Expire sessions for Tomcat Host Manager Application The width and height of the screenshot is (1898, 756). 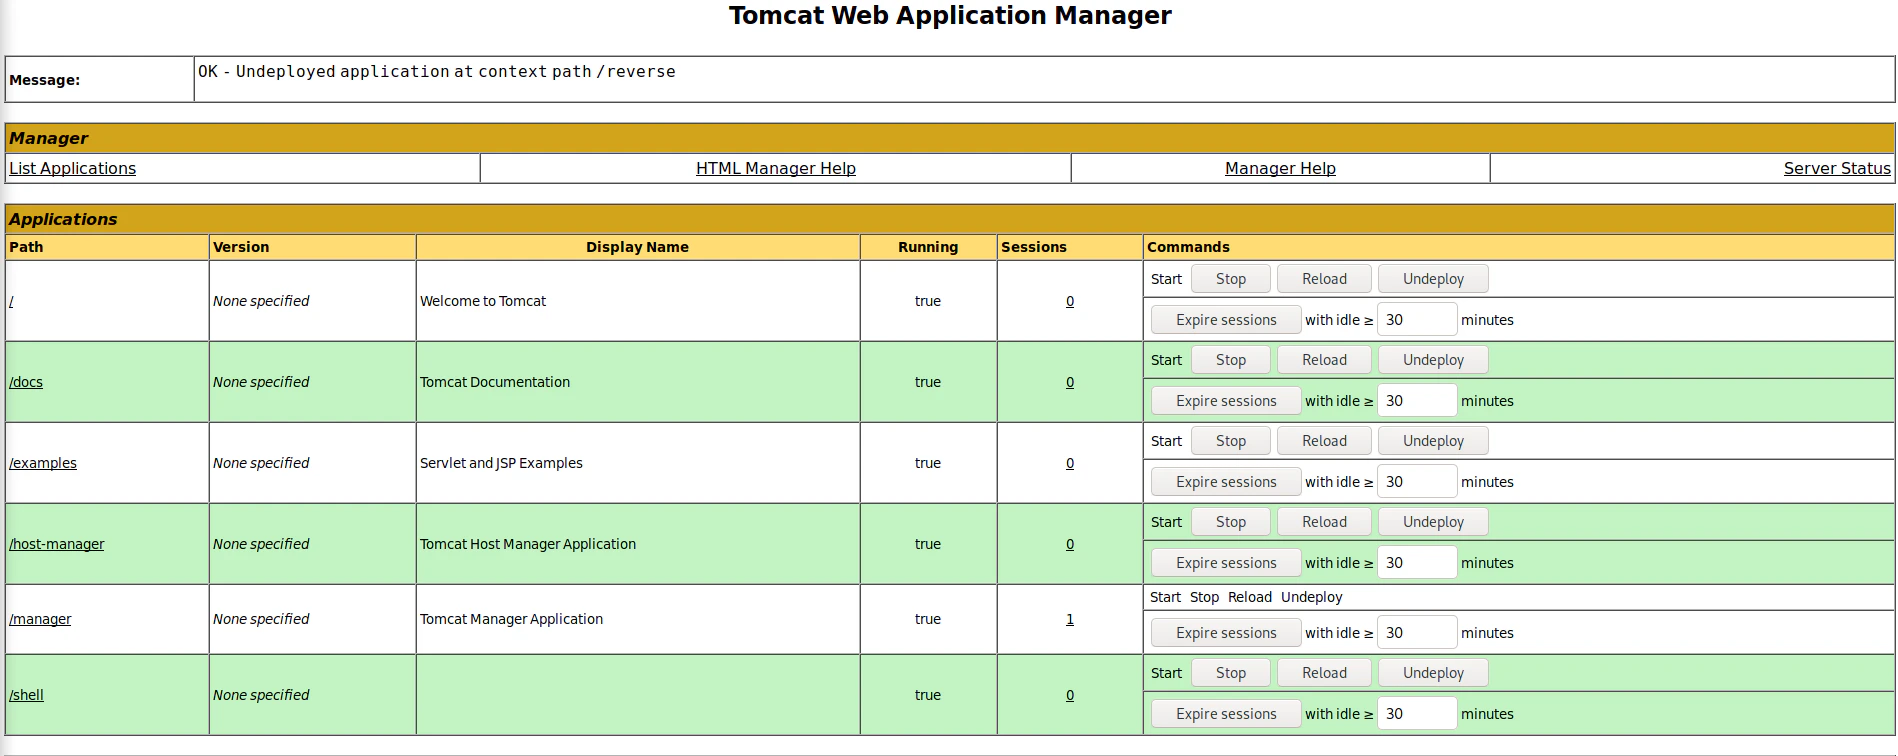tap(1226, 563)
